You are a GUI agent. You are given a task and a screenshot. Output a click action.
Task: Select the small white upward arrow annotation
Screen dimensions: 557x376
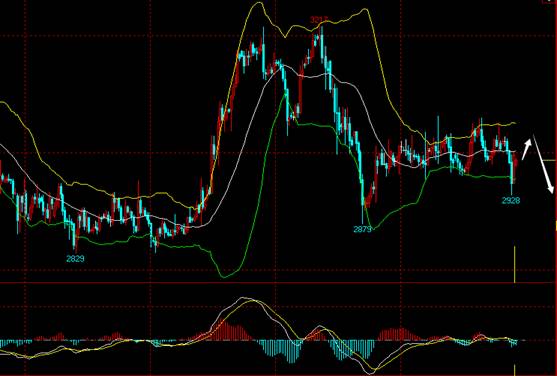click(x=526, y=149)
